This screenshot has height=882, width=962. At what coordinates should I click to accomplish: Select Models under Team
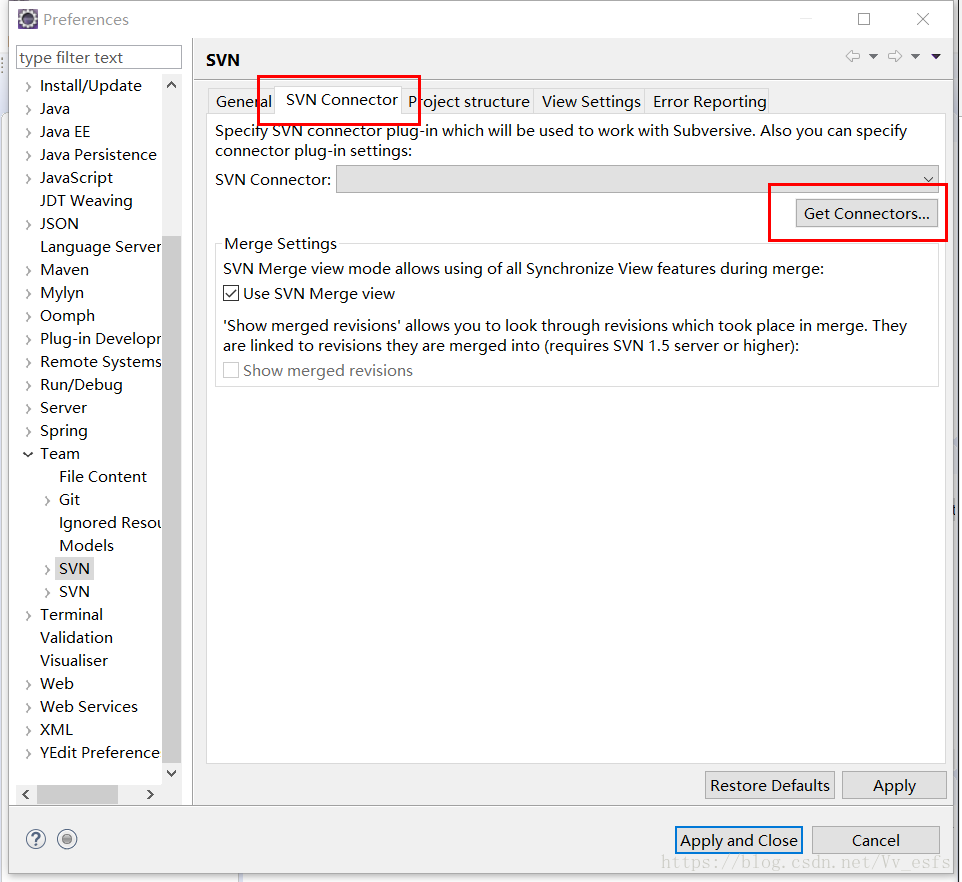point(87,545)
